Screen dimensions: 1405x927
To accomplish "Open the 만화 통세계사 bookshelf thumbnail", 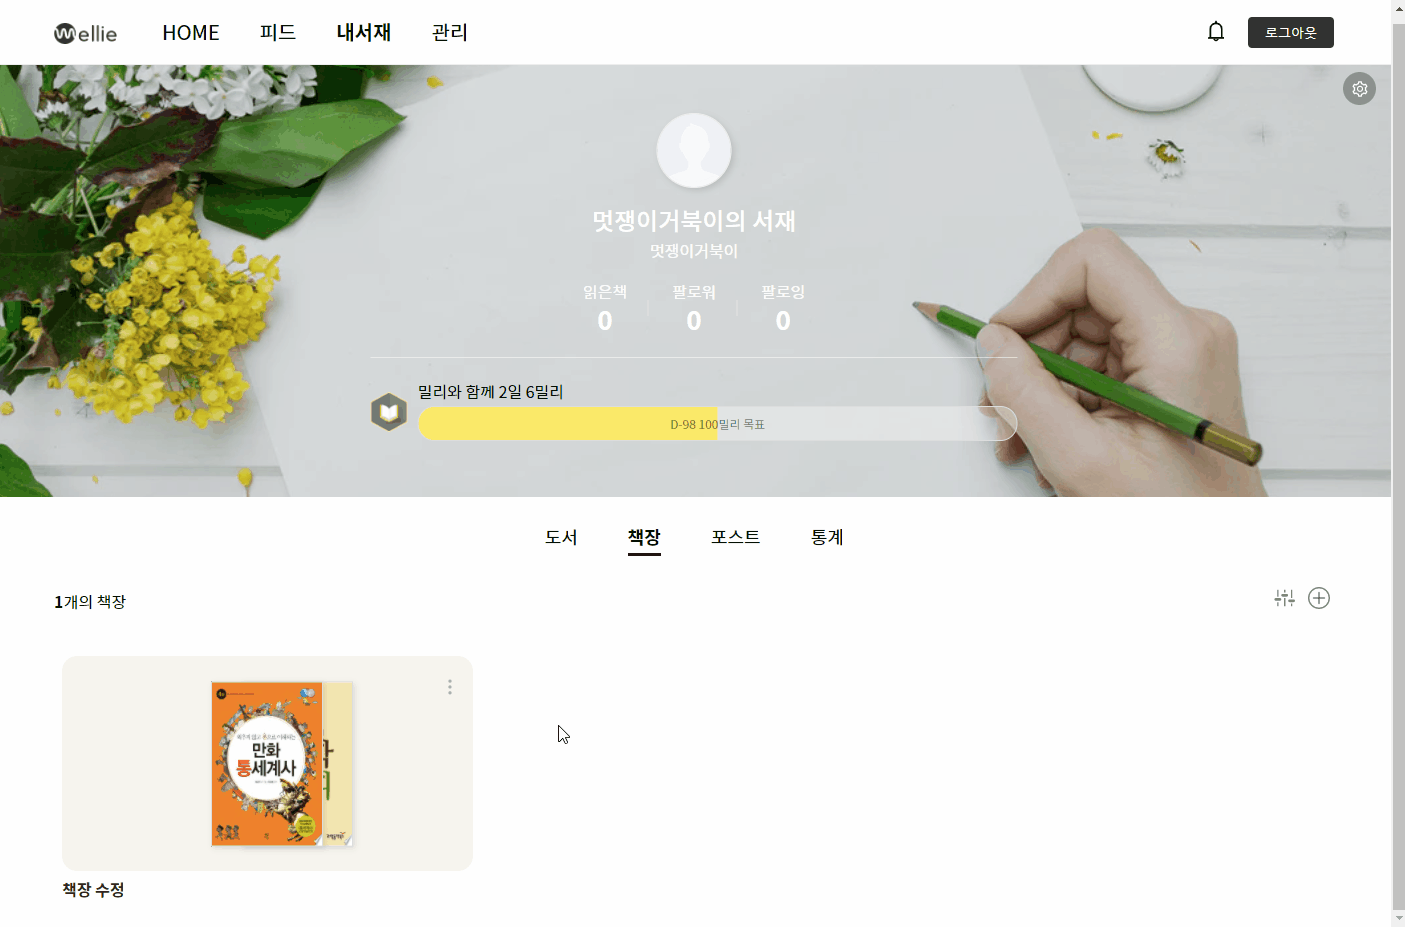I will click(x=267, y=763).
